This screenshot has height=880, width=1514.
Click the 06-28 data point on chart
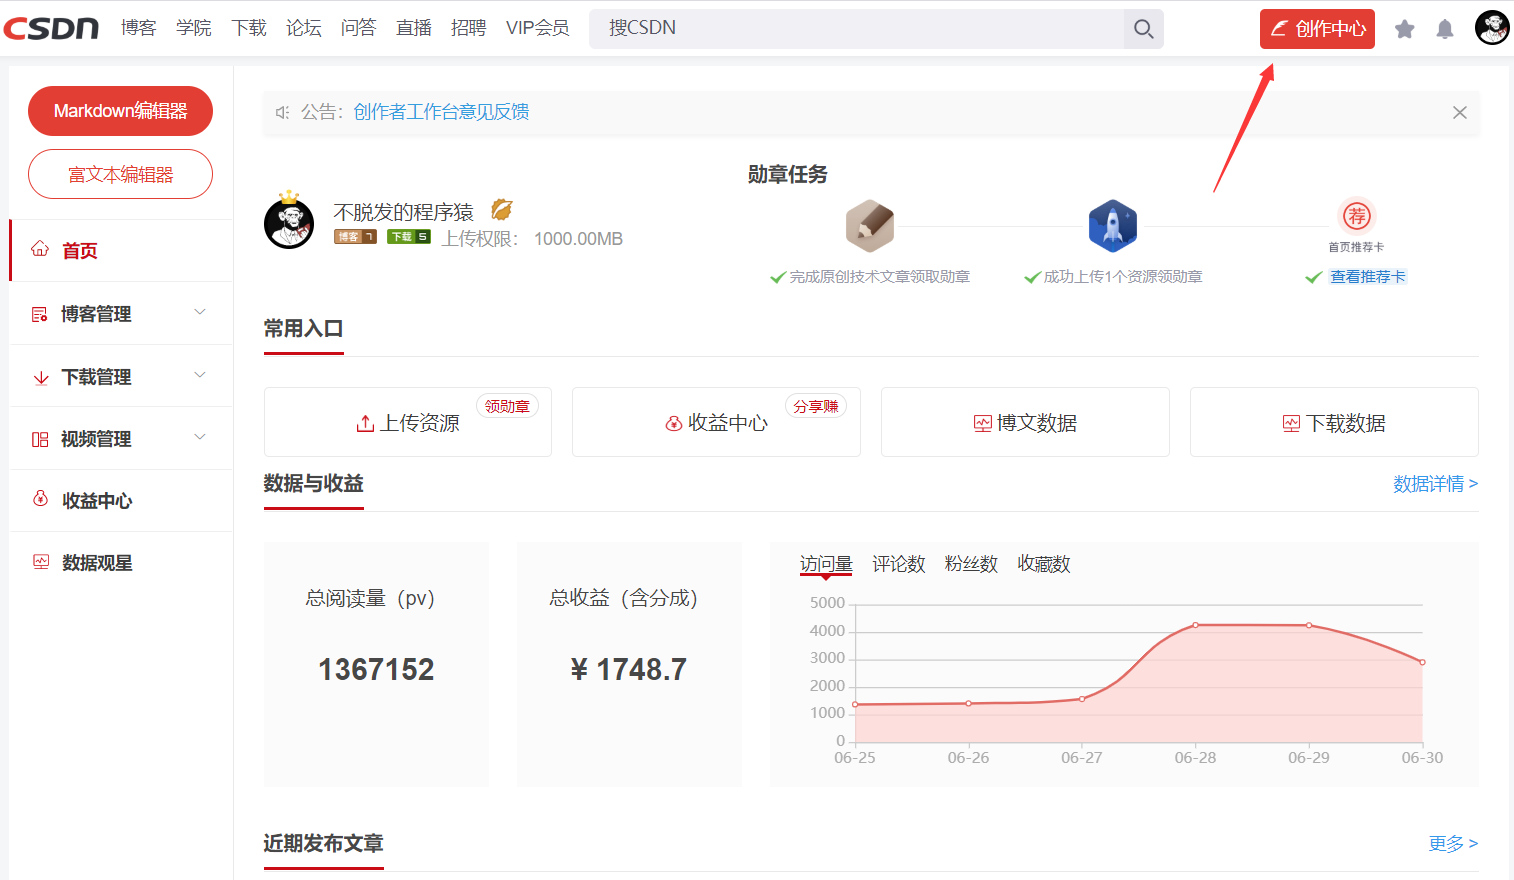1195,625
